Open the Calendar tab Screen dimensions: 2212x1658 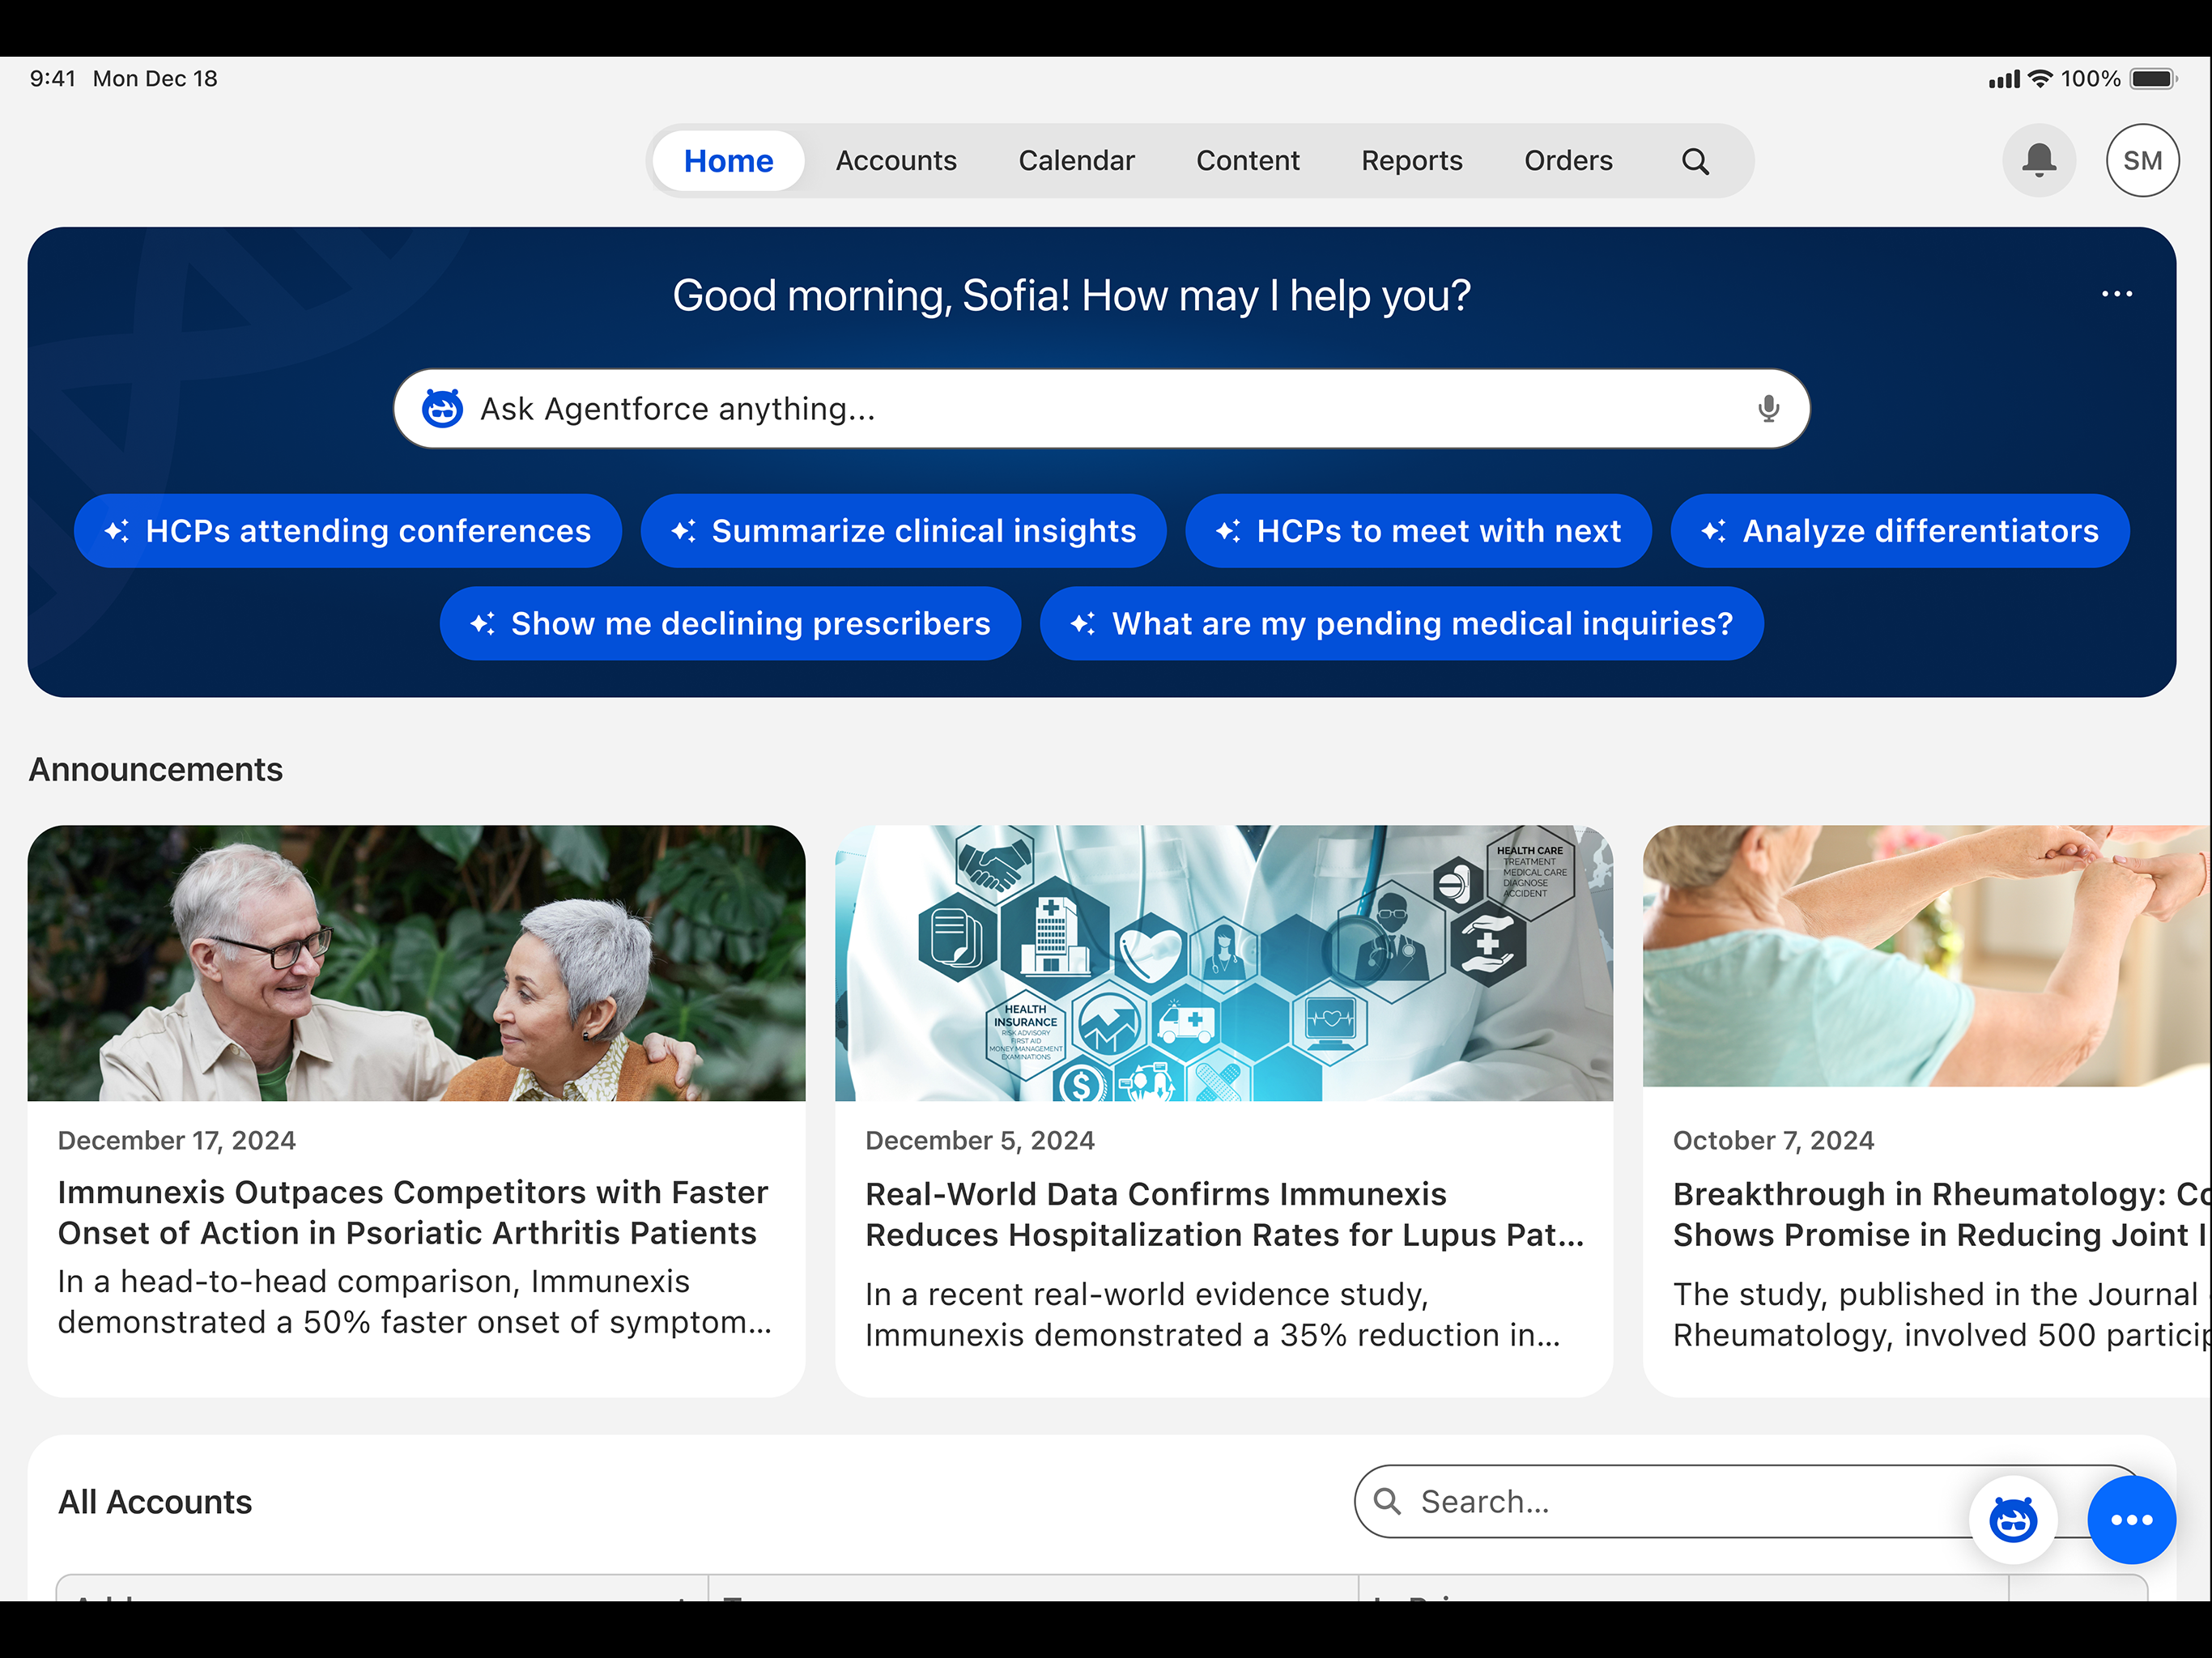(x=1076, y=161)
